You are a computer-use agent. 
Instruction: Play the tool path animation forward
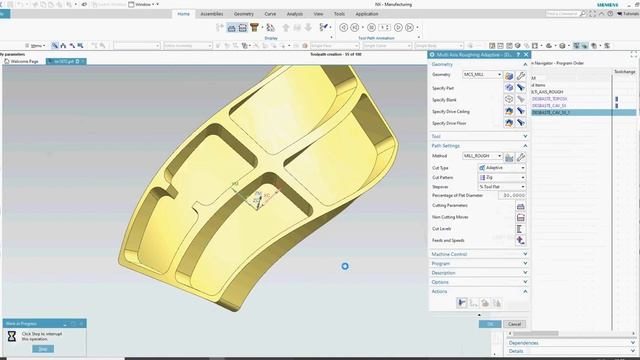point(398,27)
